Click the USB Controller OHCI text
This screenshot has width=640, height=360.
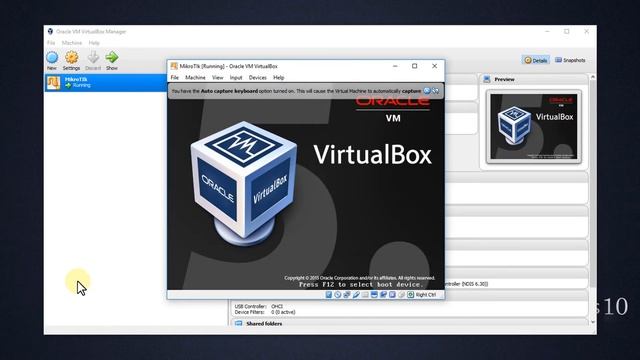[x=259, y=306]
